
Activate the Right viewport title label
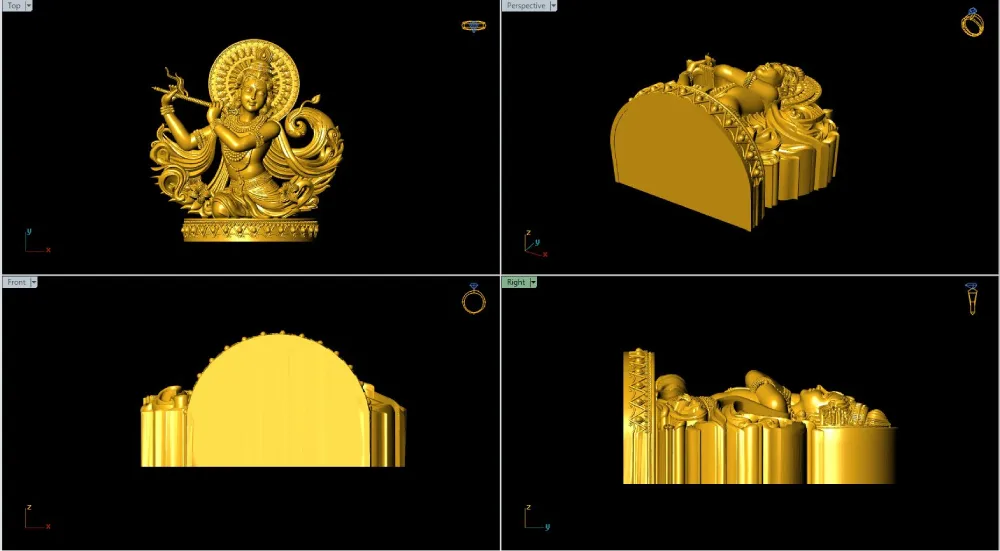(x=516, y=282)
